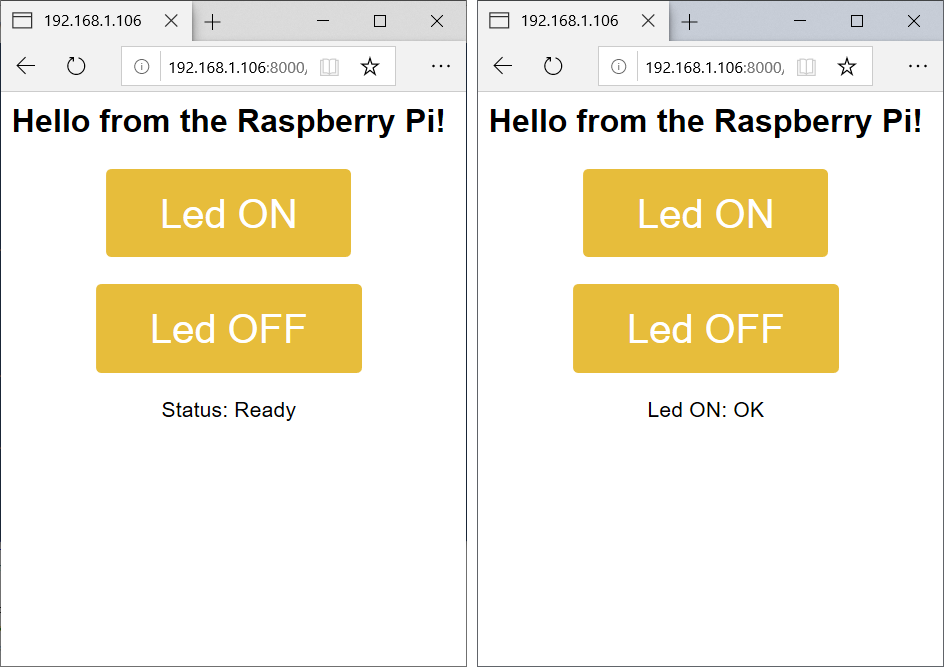Toggle favorite star in the left address bar
Screen dimensions: 944x667
[x=370, y=66]
